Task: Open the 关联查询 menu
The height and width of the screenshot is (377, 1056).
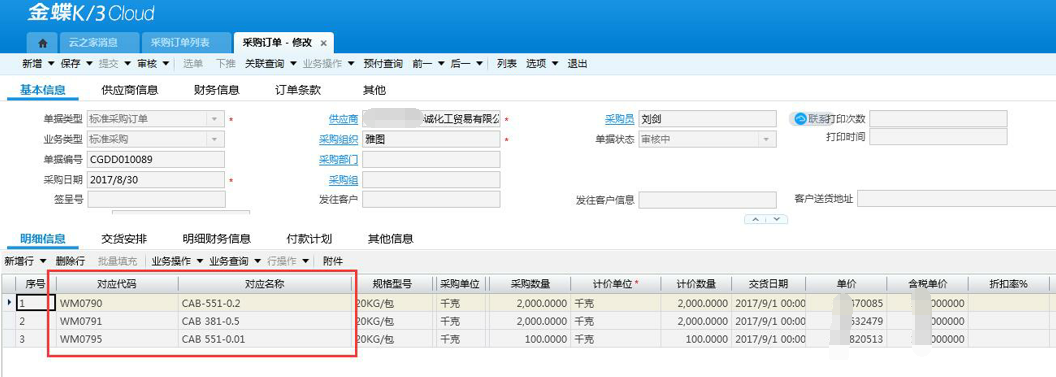Action: [x=264, y=64]
